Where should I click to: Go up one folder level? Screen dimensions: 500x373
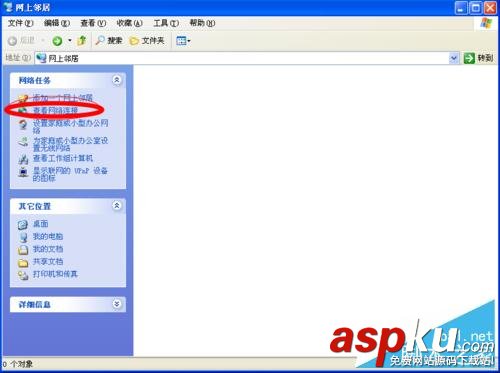(x=82, y=41)
